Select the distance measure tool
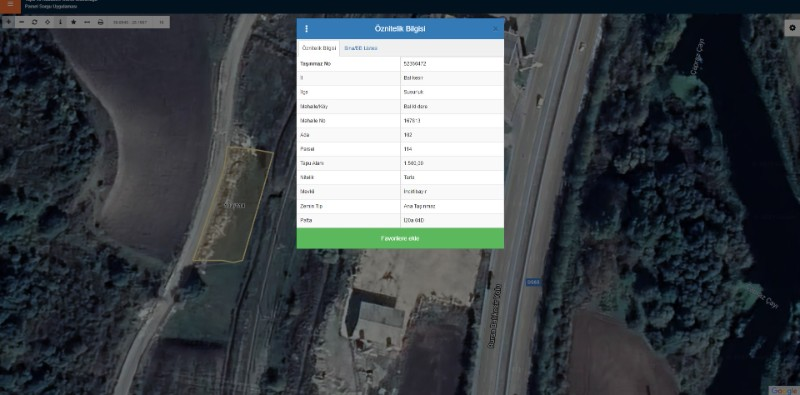This screenshot has width=800, height=395. (87, 22)
